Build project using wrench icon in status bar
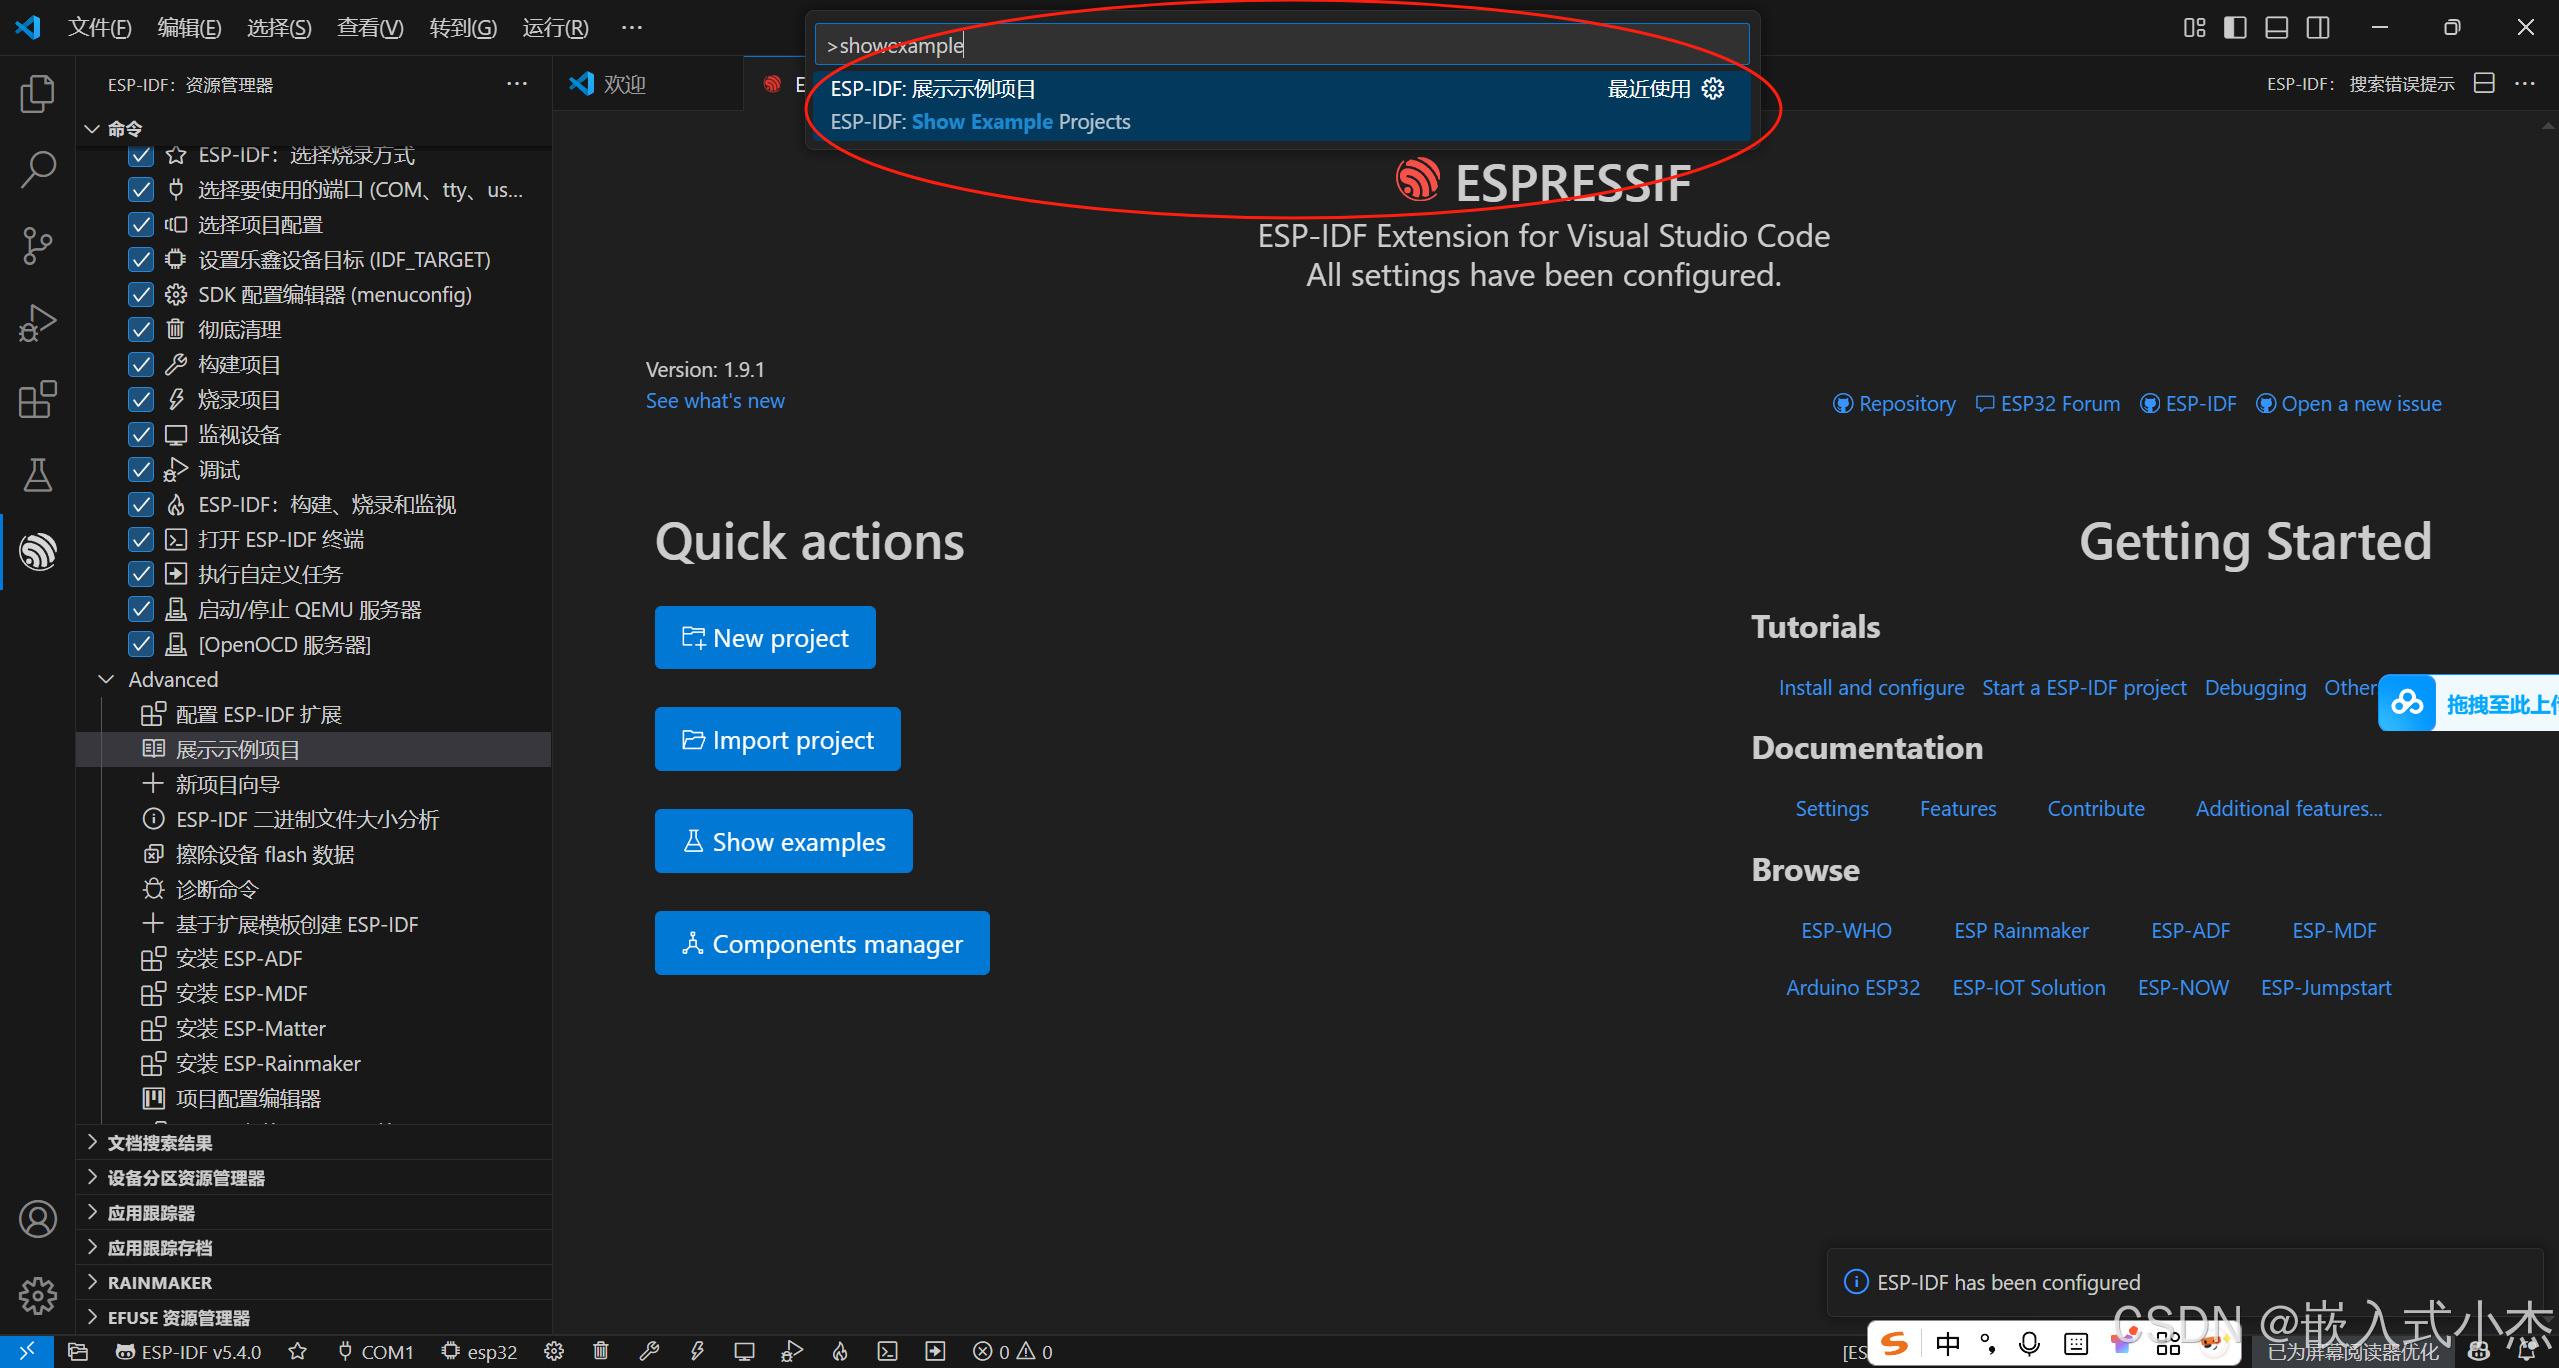Viewport: 2559px width, 1368px height. (x=649, y=1351)
